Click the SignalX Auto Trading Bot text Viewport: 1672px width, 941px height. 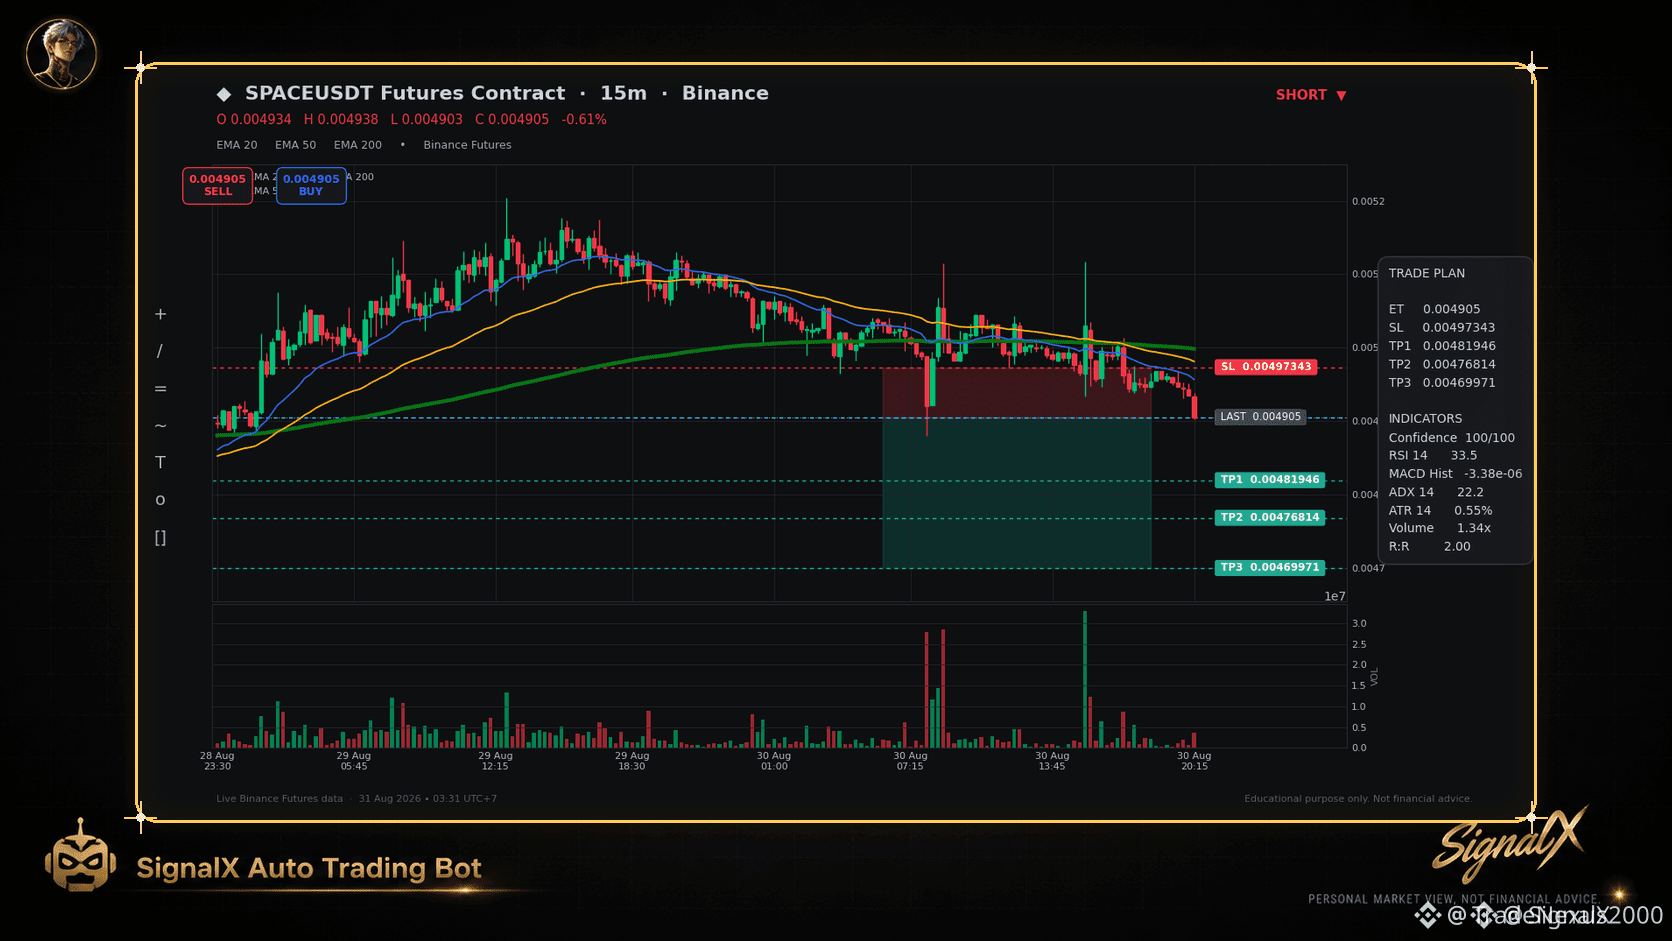tap(309, 868)
